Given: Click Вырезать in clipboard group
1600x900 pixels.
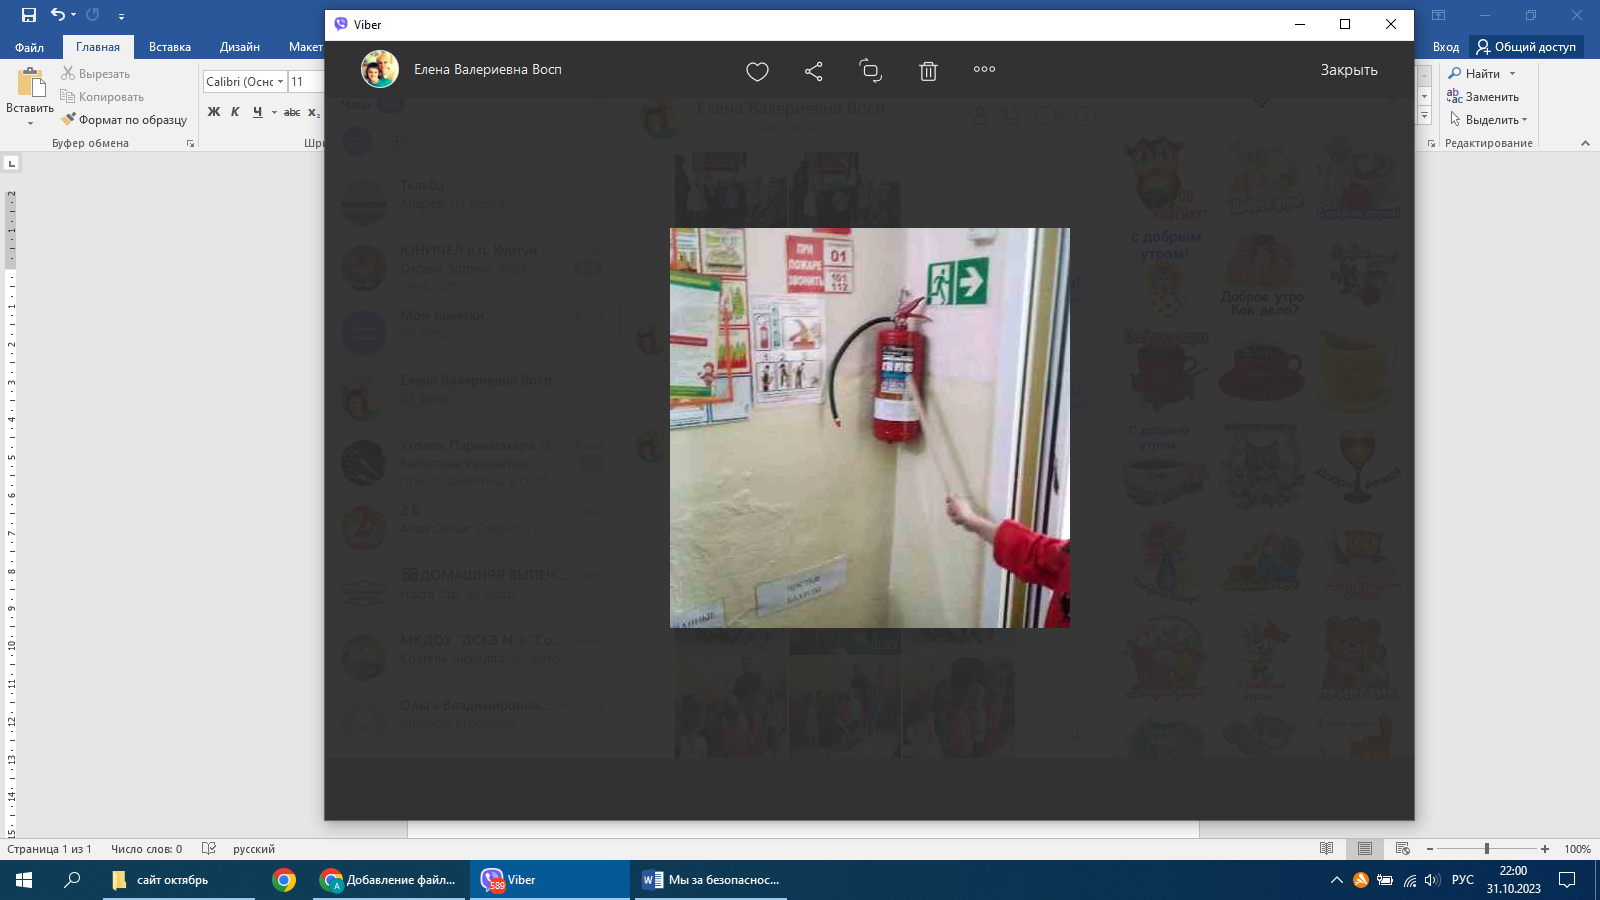Looking at the screenshot, I should pyautogui.click(x=95, y=74).
